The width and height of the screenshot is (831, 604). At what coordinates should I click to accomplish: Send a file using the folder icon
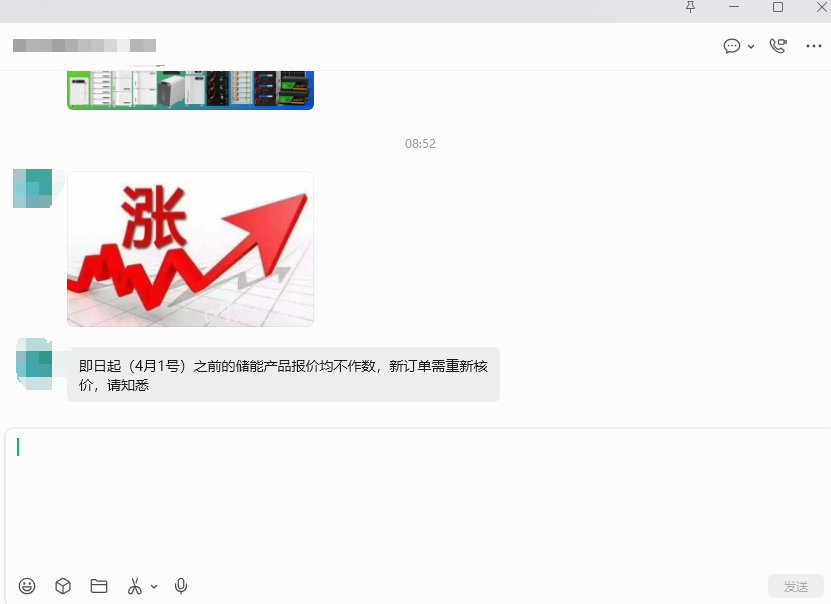pyautogui.click(x=98, y=586)
